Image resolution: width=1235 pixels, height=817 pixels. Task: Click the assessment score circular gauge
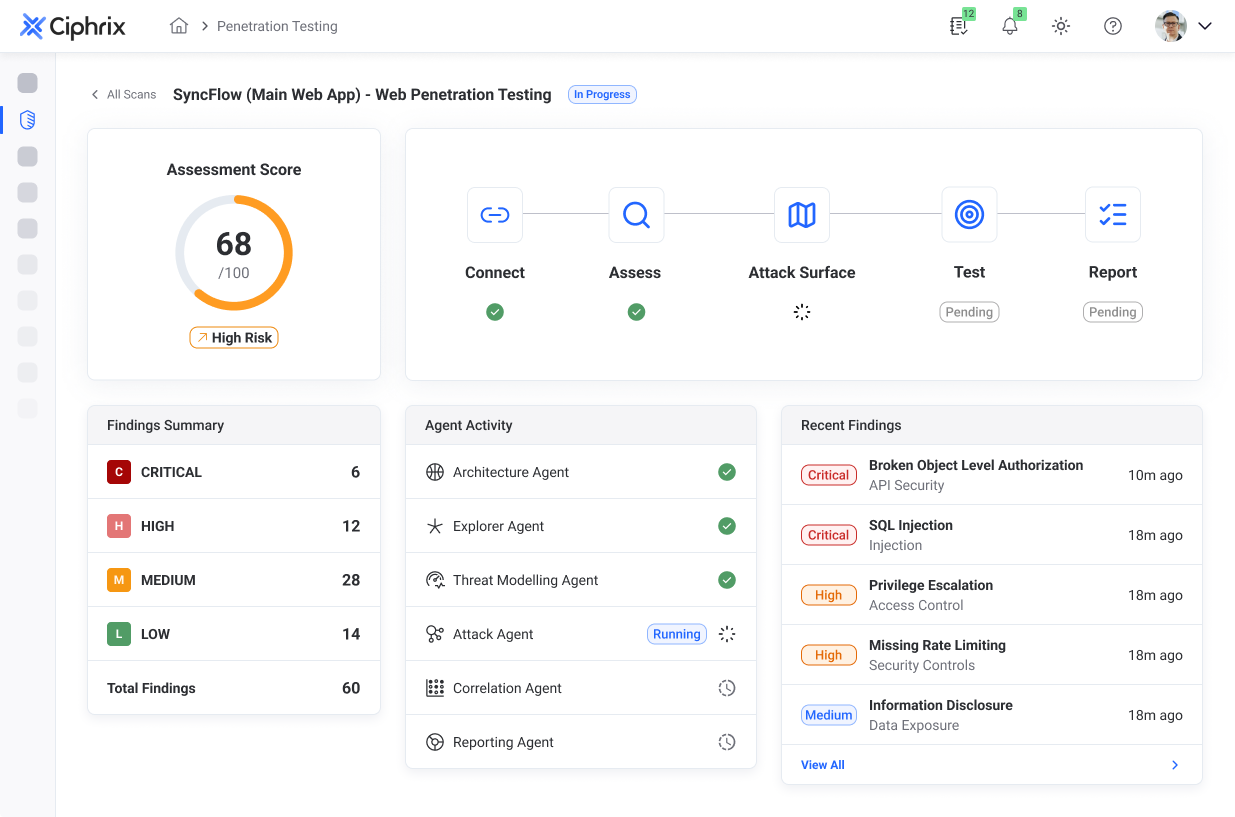tap(234, 253)
